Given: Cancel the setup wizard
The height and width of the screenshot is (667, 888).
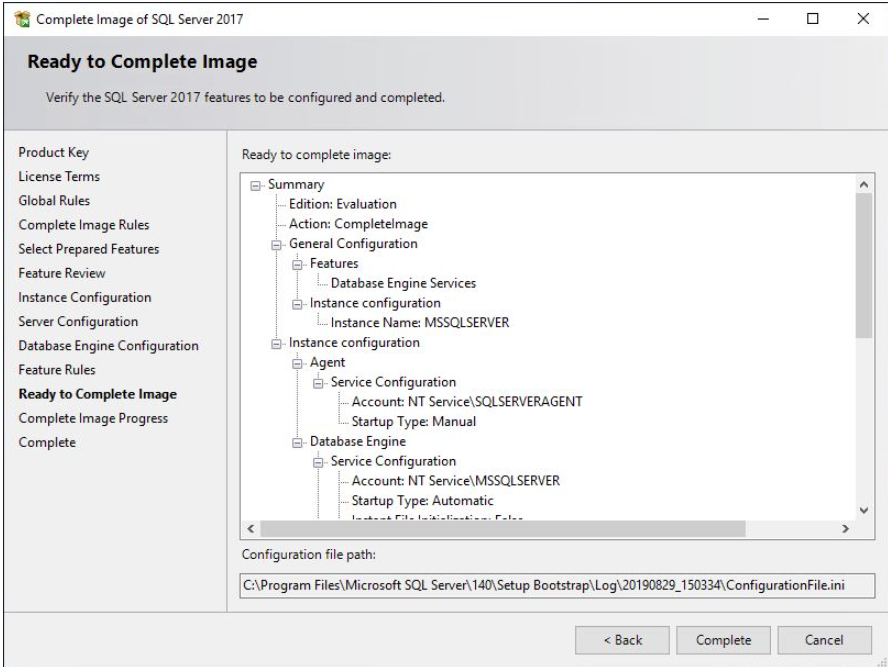Looking at the screenshot, I should click(824, 640).
